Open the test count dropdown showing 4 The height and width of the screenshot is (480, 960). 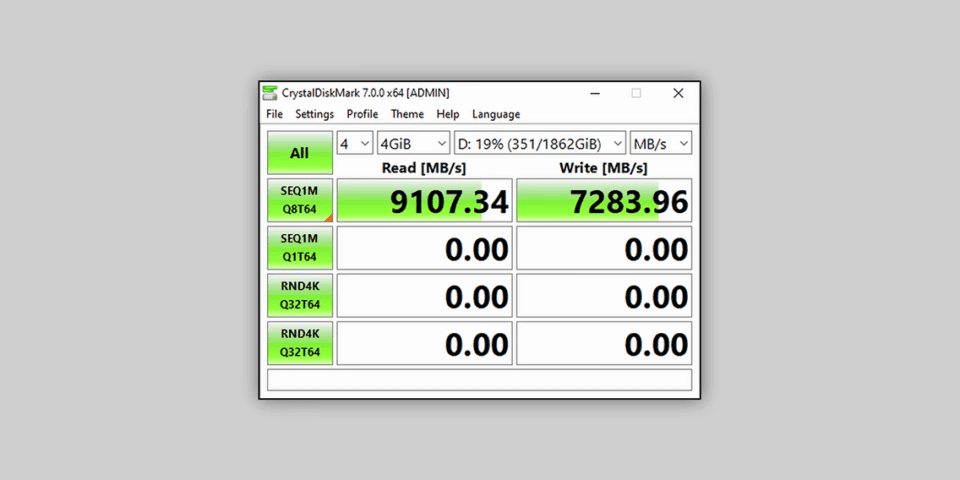pyautogui.click(x=355, y=144)
